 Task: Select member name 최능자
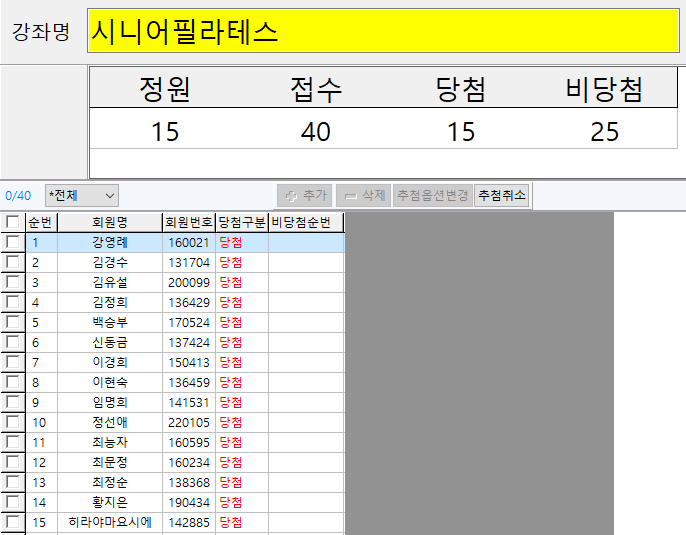(110, 443)
